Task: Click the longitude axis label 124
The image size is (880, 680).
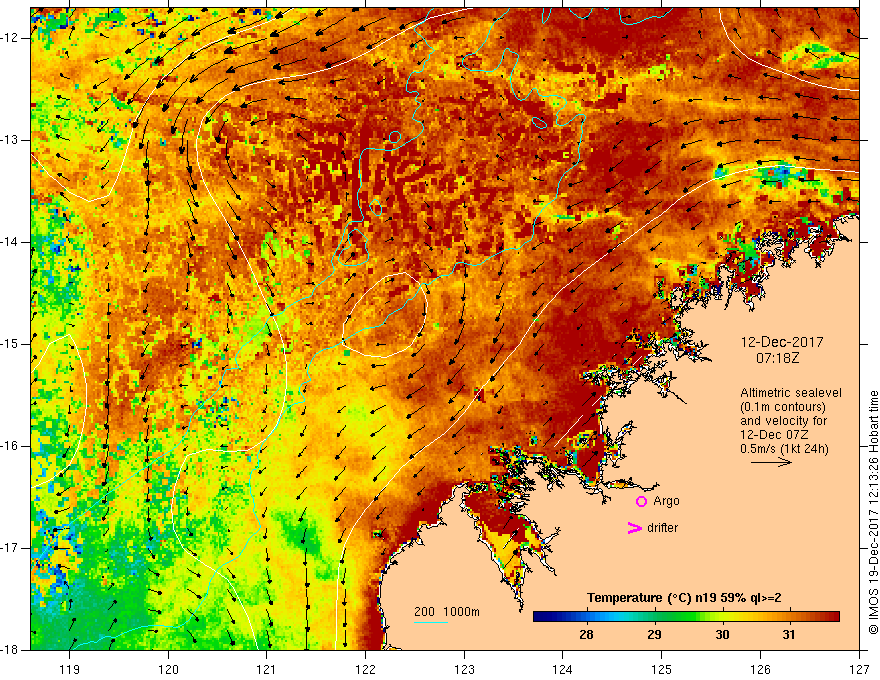Action: (x=562, y=669)
